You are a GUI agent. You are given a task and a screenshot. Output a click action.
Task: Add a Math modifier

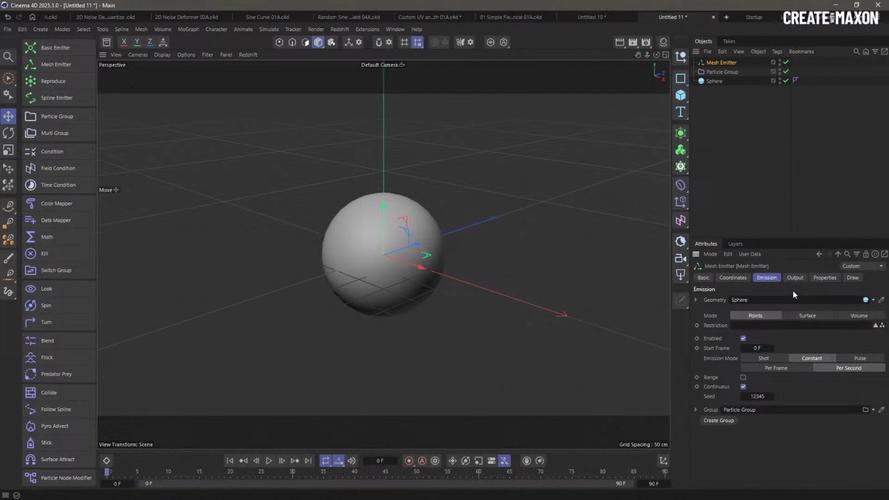coord(46,237)
